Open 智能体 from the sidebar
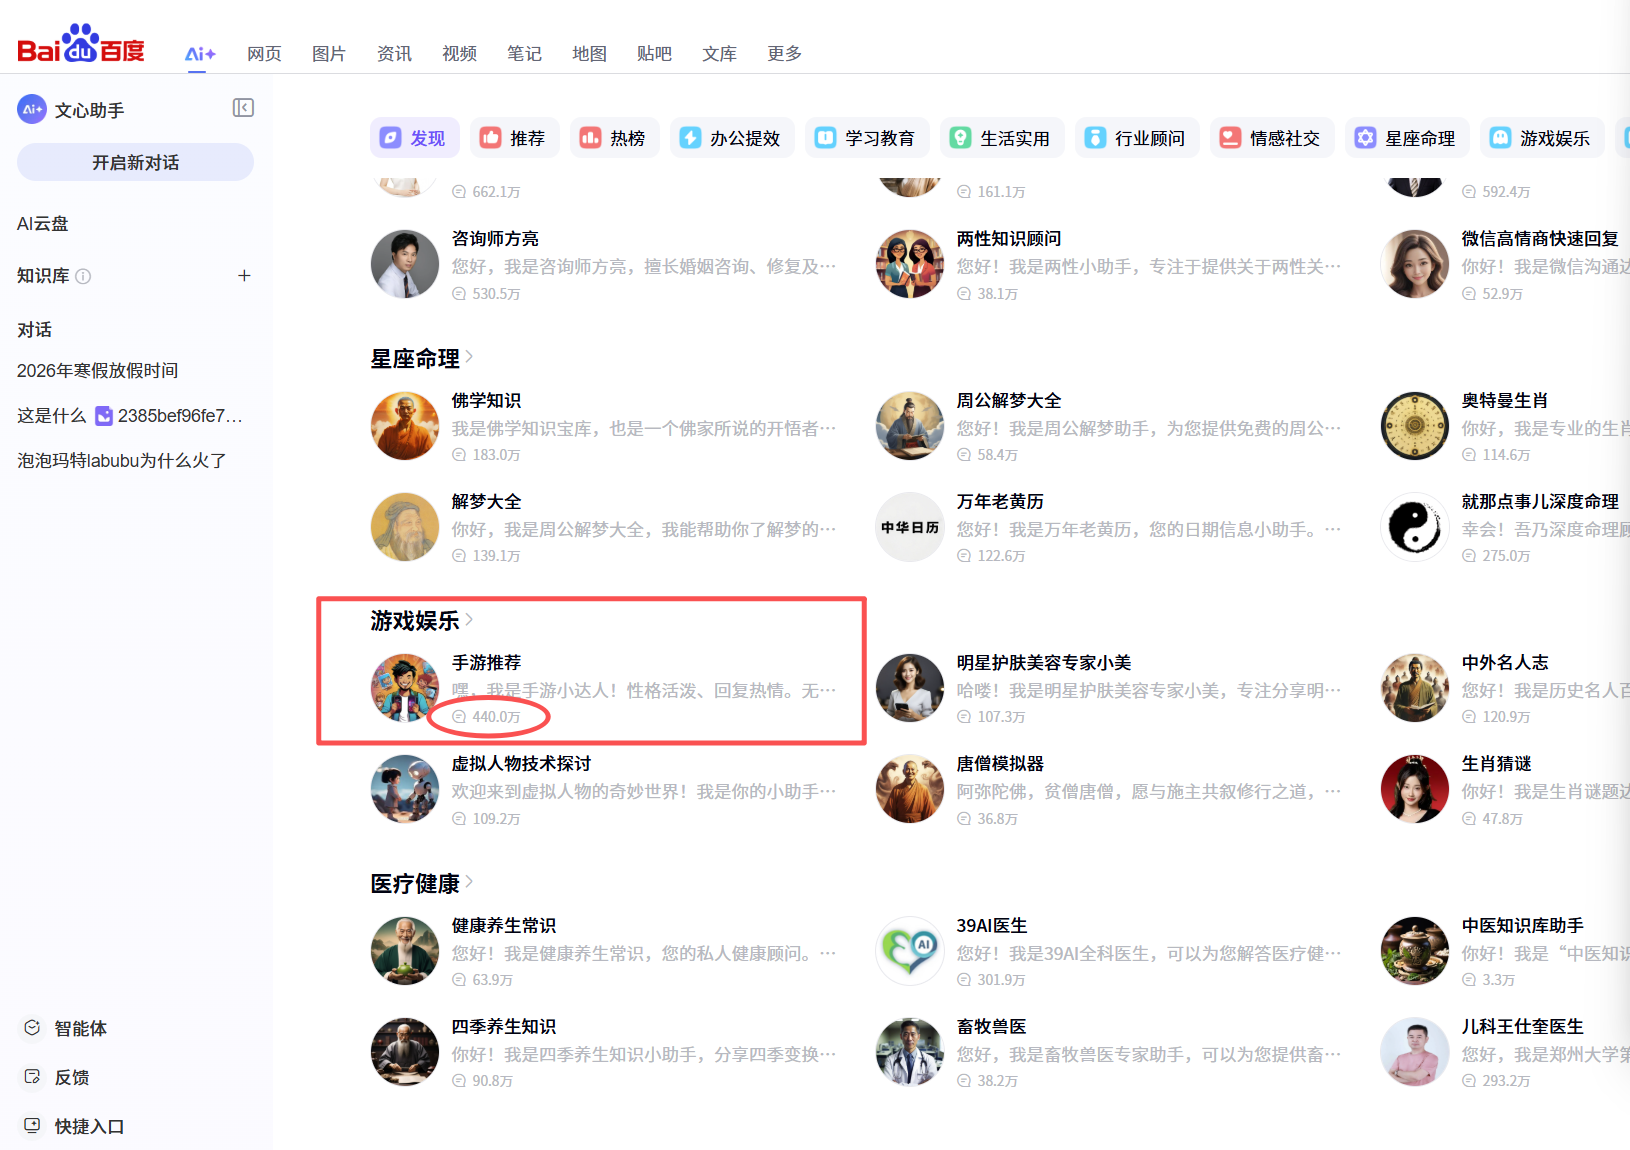This screenshot has width=1630, height=1150. click(78, 1028)
